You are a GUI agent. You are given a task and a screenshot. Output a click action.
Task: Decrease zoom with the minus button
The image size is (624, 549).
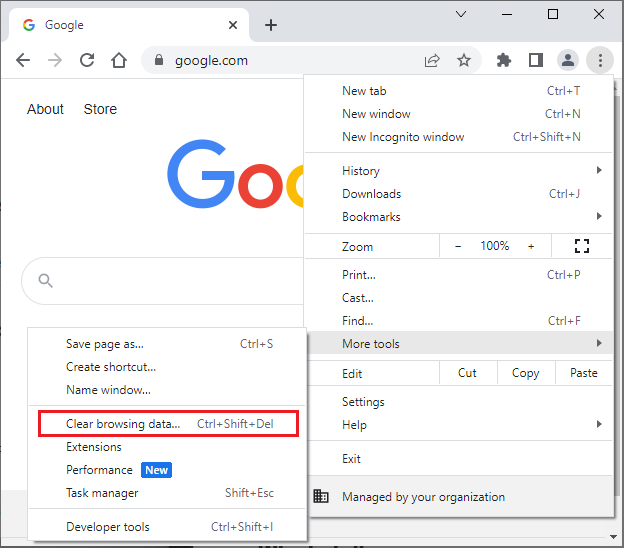coord(458,246)
